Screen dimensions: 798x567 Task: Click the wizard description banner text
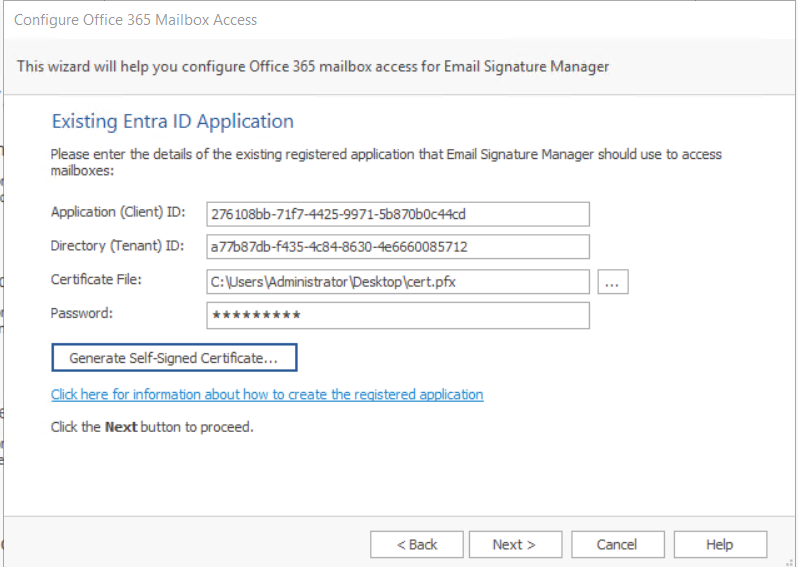tap(313, 67)
